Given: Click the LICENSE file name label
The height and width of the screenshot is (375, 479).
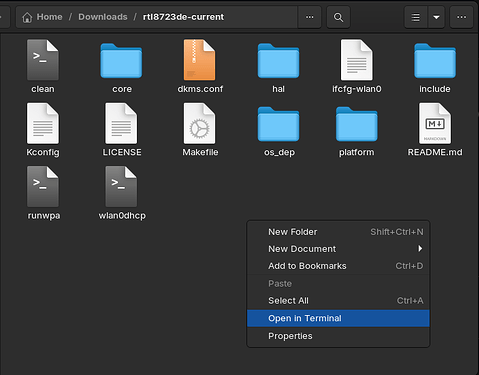Looking at the screenshot, I should [122, 152].
